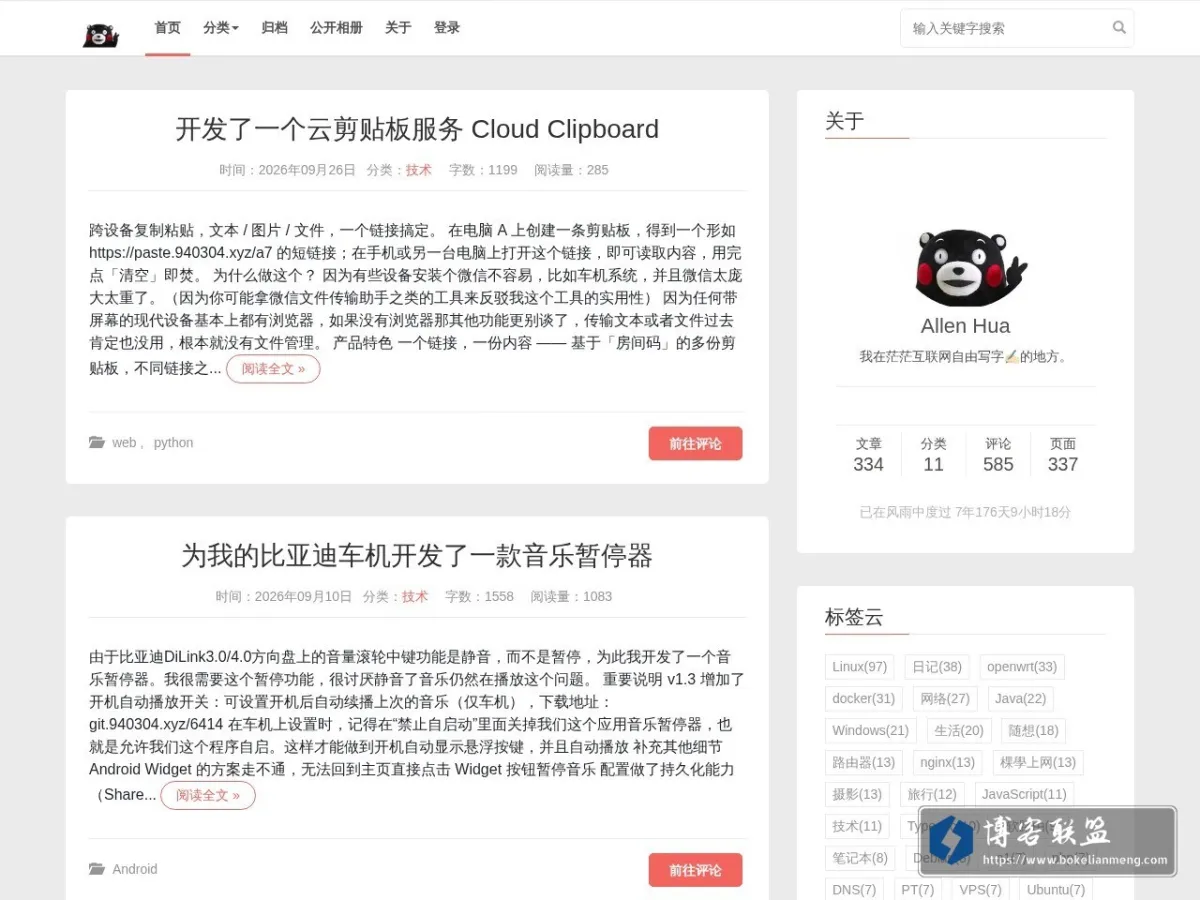Click Allen Hua's Kumamon avatar
The width and height of the screenshot is (1200, 900).
point(971,268)
